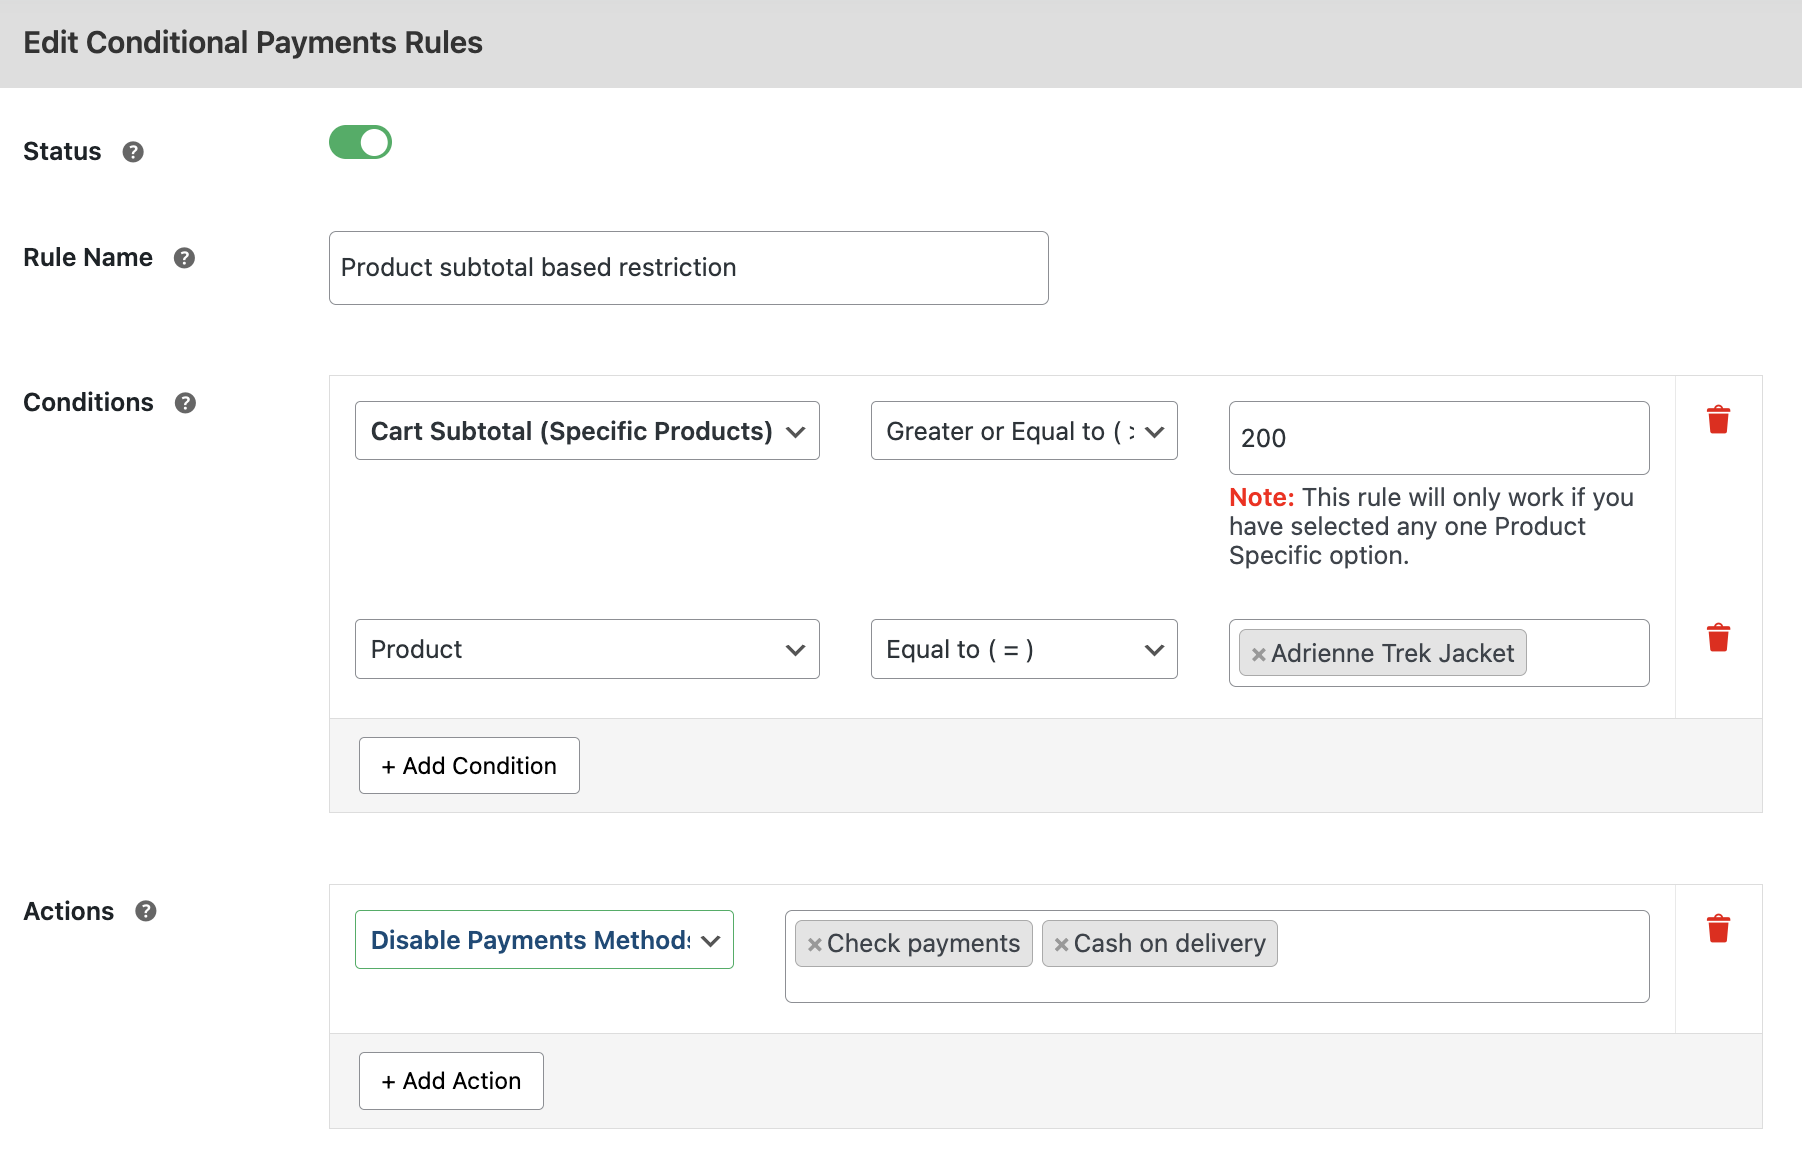1802x1158 pixels.
Task: Open the Cart Subtotal (Specific Products) dropdown
Action: tap(587, 431)
